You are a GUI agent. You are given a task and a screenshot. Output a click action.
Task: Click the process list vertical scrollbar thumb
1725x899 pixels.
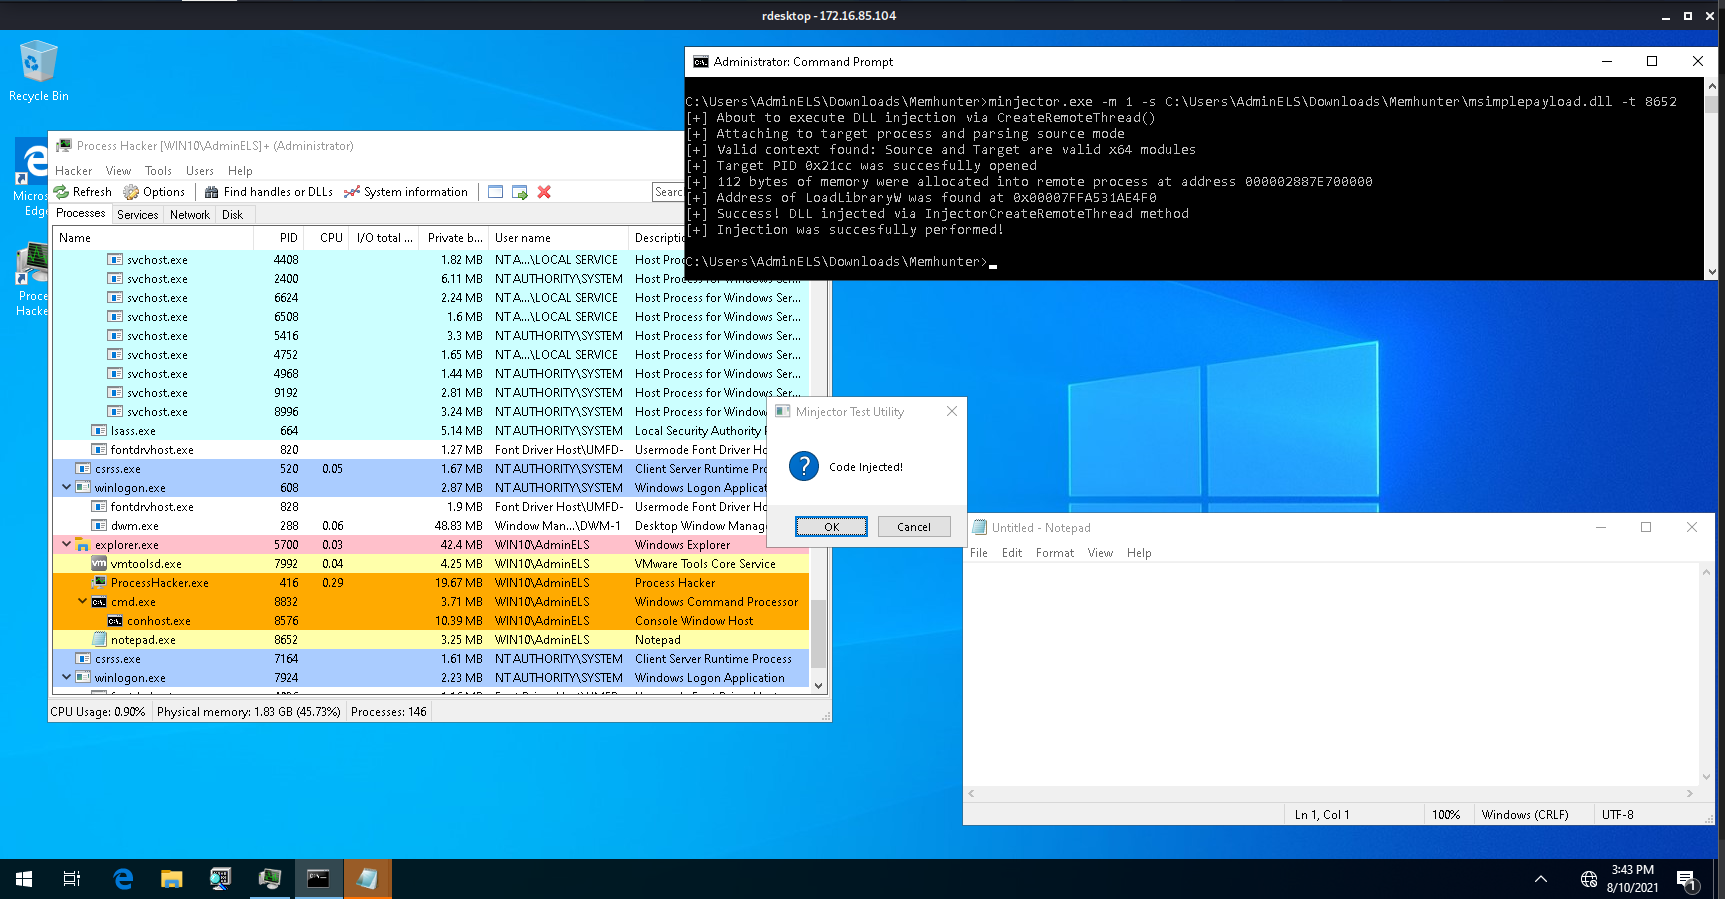pyautogui.click(x=818, y=633)
